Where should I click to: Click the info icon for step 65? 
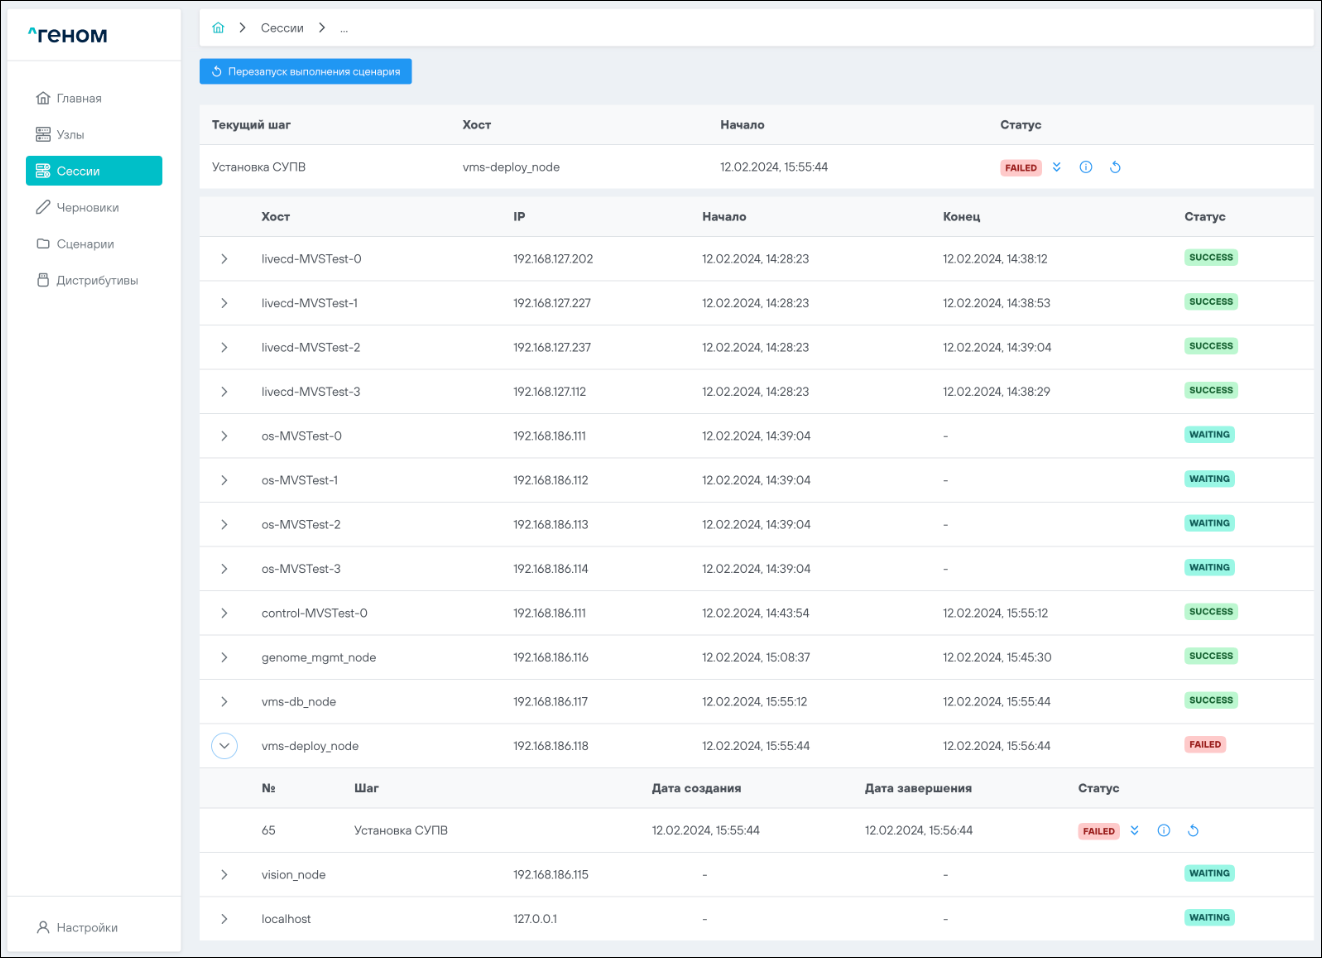pos(1163,831)
